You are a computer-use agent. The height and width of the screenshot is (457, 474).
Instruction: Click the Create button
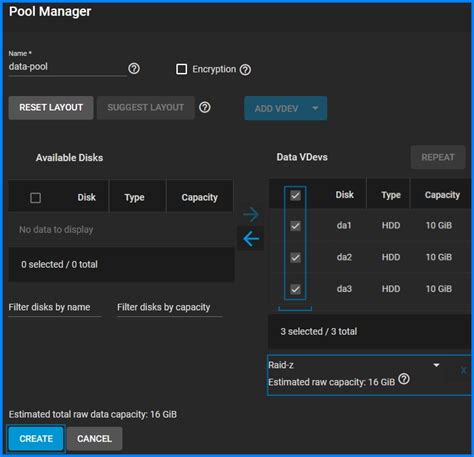click(x=36, y=439)
